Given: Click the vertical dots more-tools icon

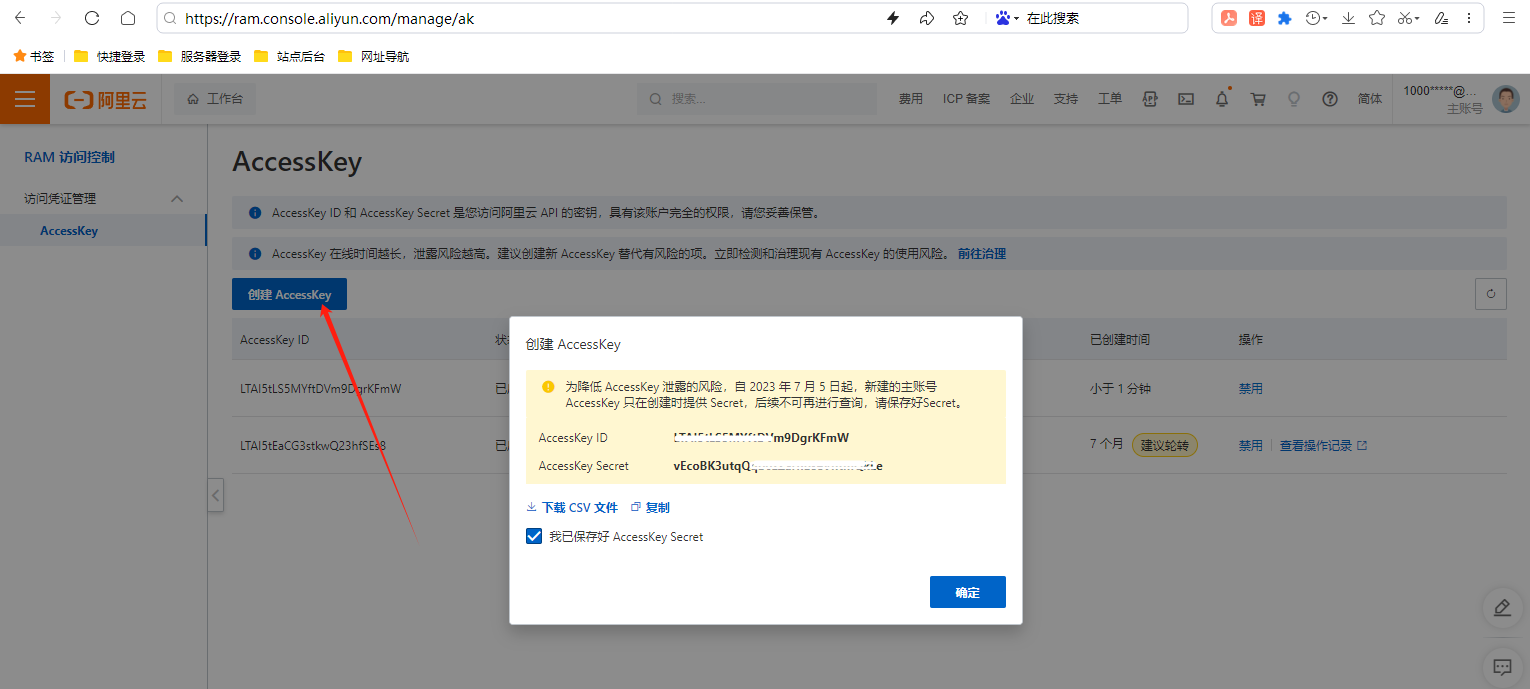Looking at the screenshot, I should (x=1470, y=18).
